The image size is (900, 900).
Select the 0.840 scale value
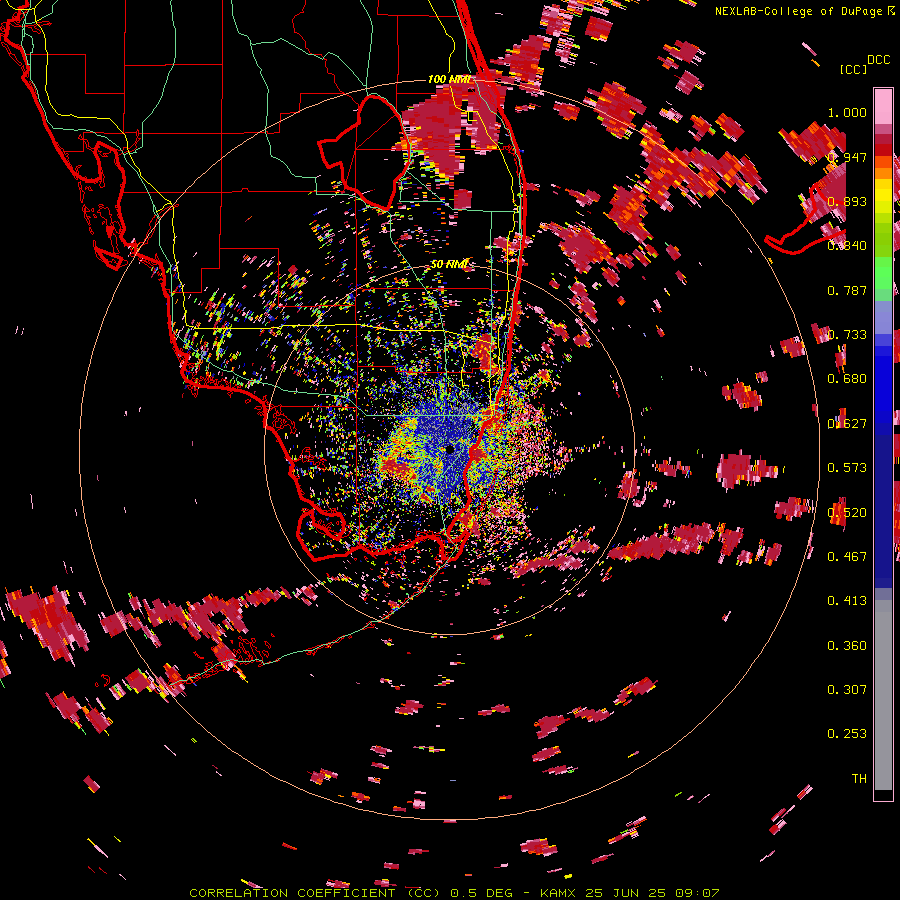[847, 246]
